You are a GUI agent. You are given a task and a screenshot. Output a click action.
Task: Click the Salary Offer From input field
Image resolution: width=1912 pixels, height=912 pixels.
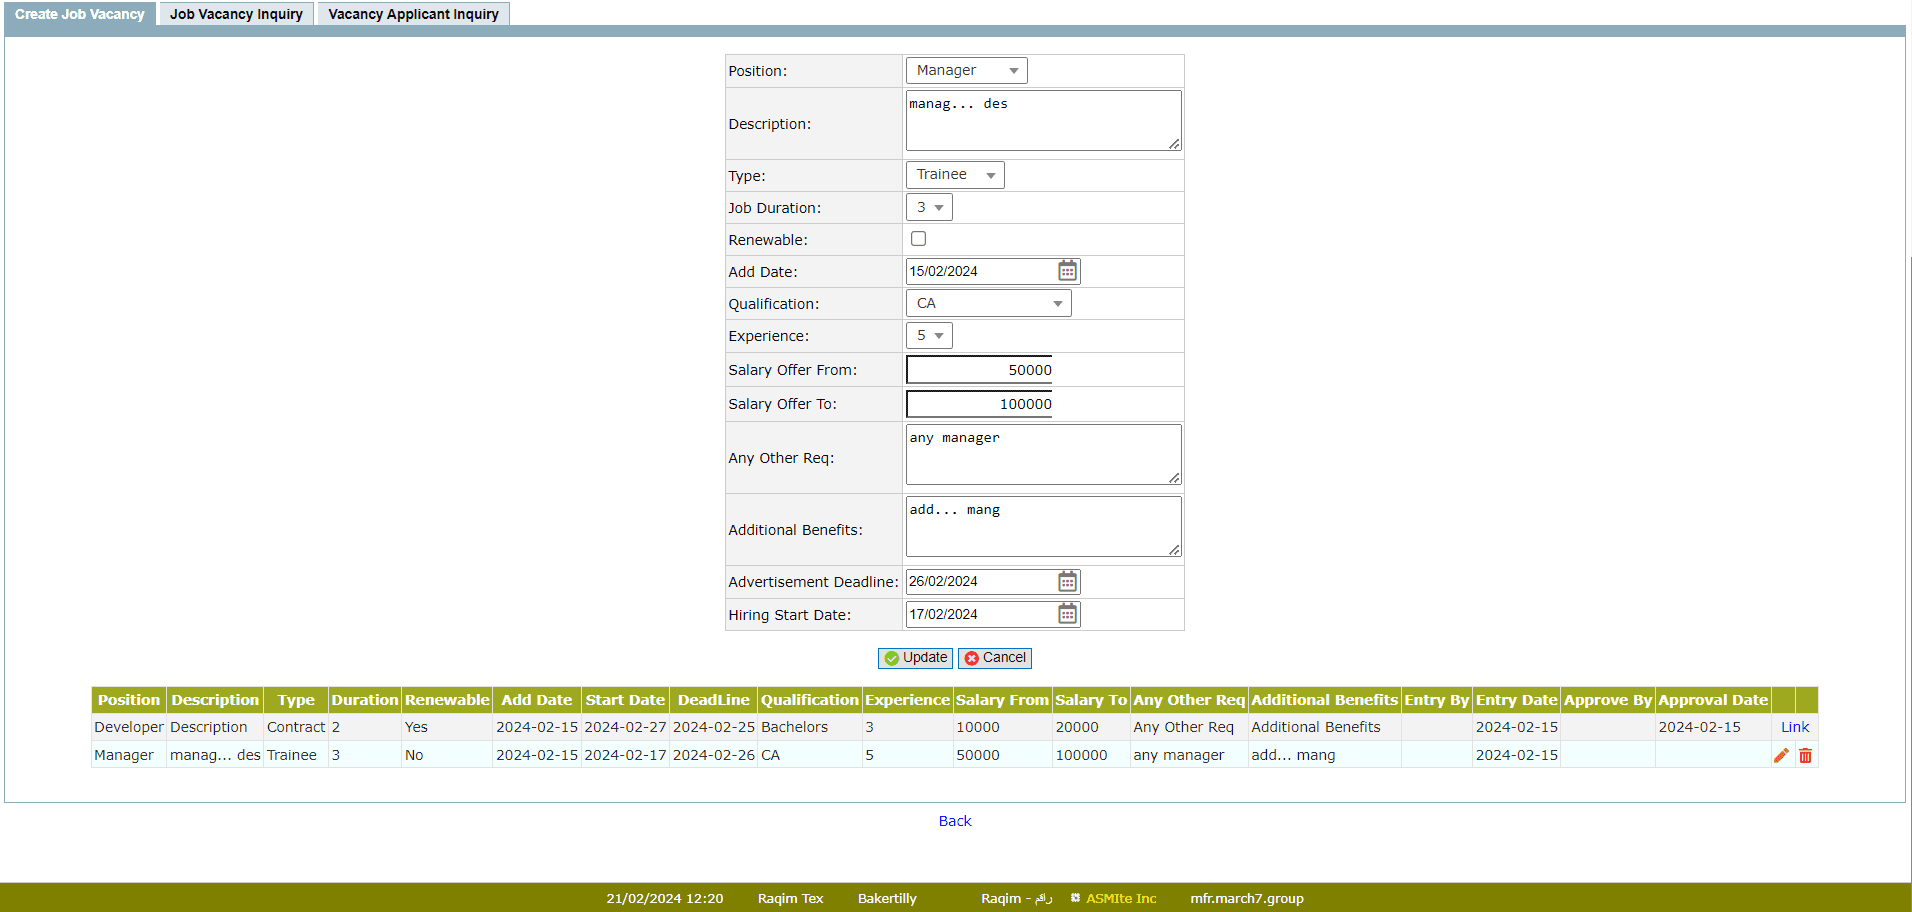979,370
